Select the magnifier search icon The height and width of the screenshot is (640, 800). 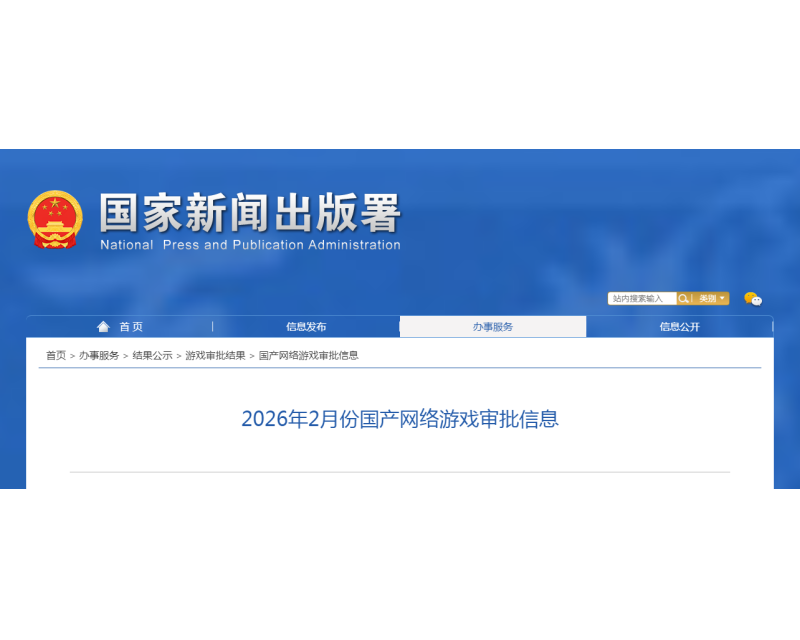[x=684, y=299]
